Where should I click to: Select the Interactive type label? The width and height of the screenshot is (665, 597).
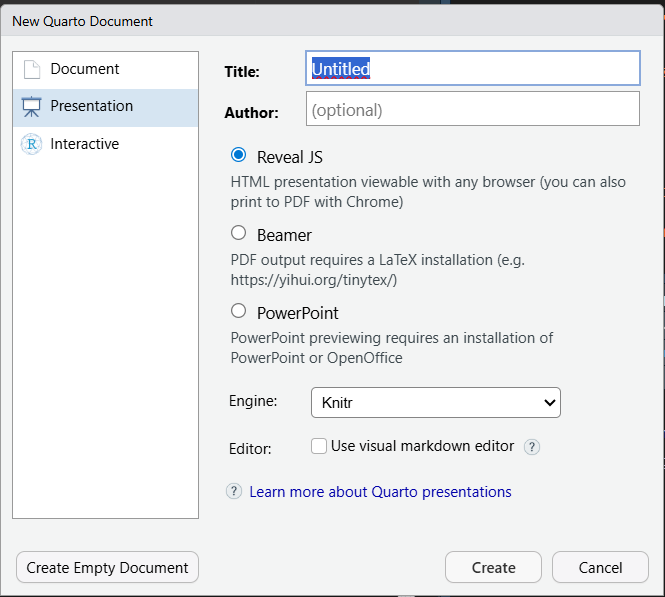(x=85, y=144)
